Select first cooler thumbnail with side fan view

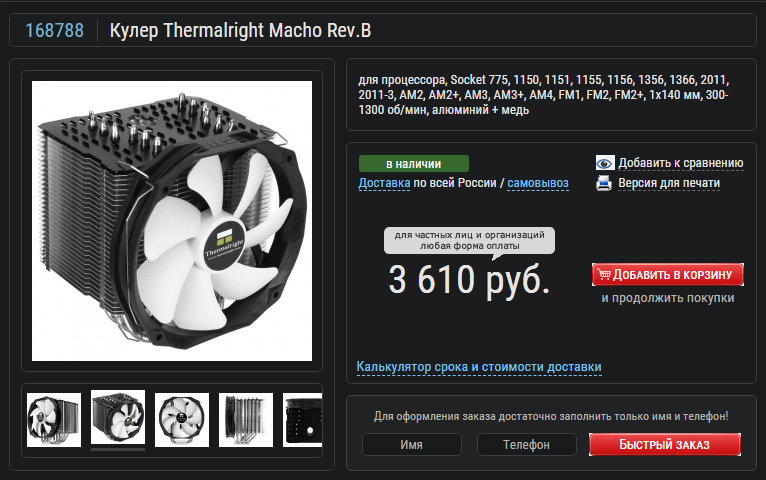point(54,419)
